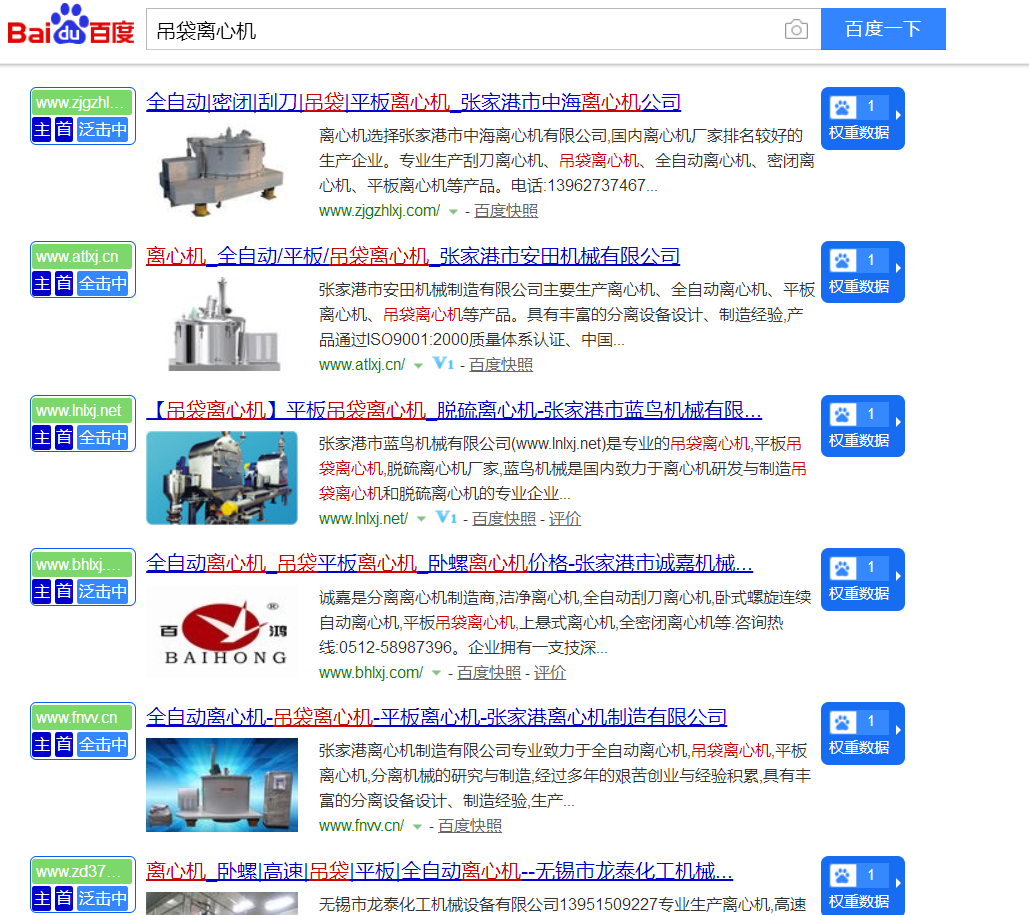Click the 泛击中 badge under www.zd37... tag
This screenshot has width=1029, height=915.
pyautogui.click(x=102, y=898)
